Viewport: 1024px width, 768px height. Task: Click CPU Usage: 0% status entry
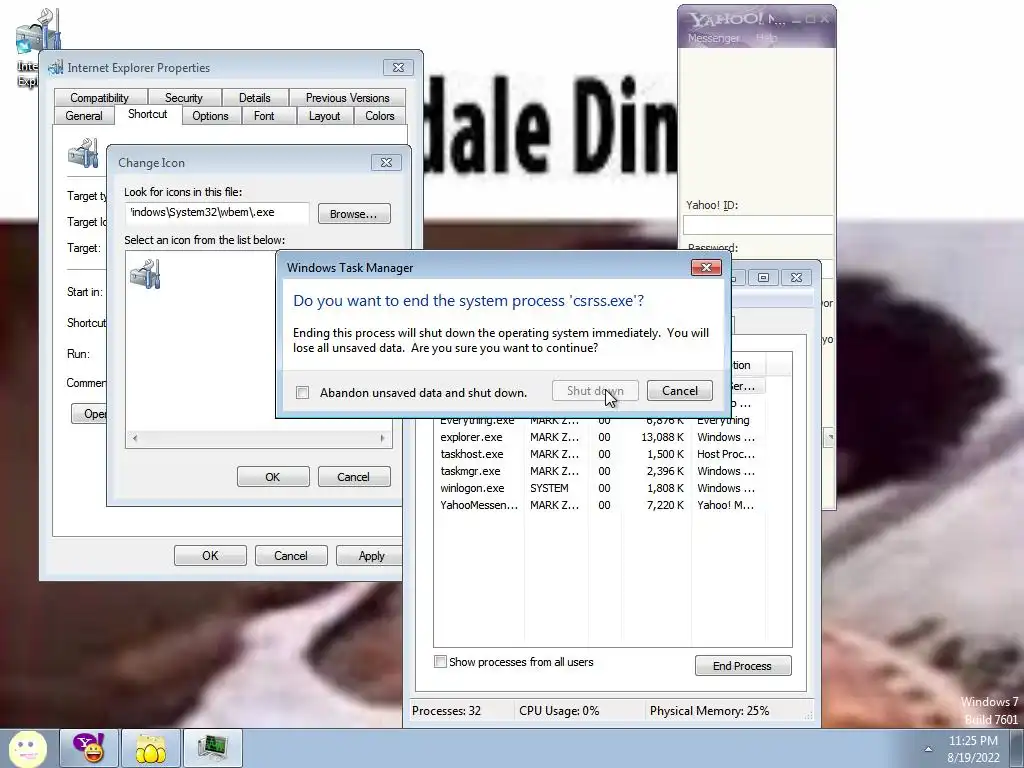[559, 711]
